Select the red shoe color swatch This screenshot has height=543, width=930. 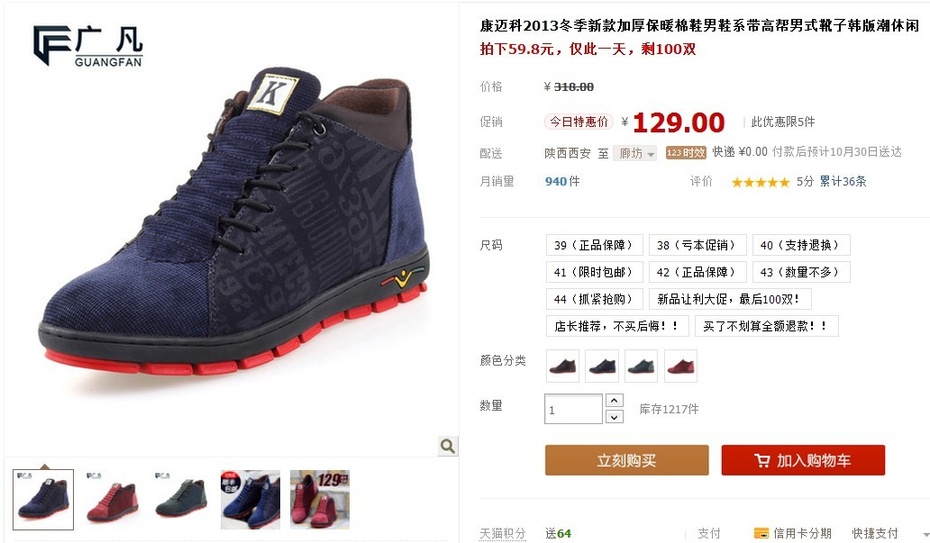click(681, 366)
